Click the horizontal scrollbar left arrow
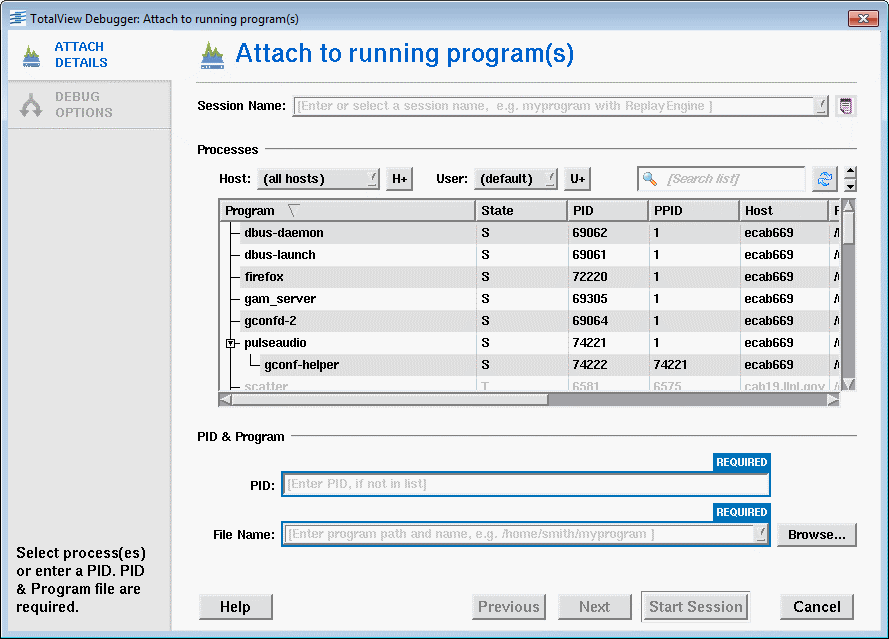889x639 pixels. tap(225, 400)
